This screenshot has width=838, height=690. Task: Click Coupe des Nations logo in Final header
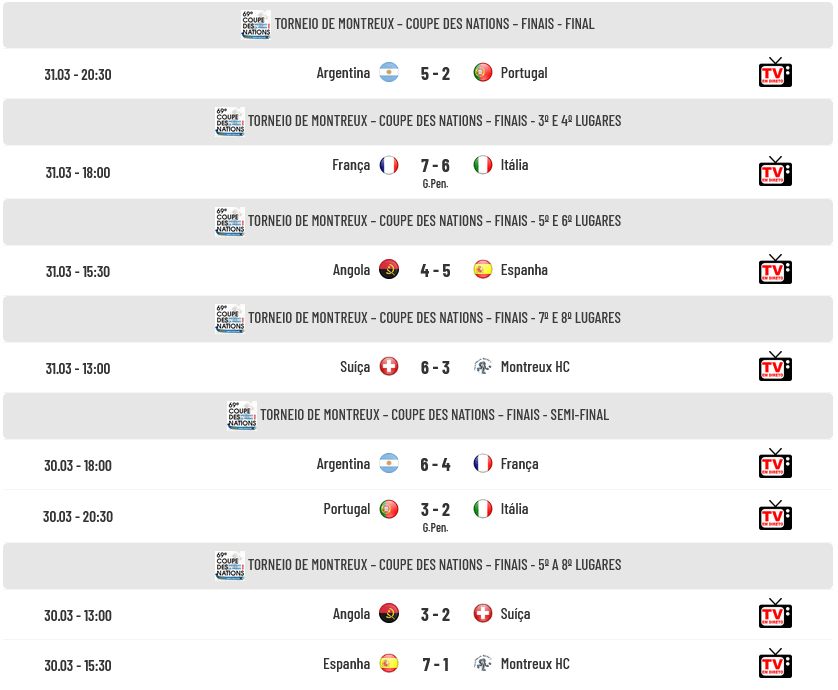click(x=256, y=25)
